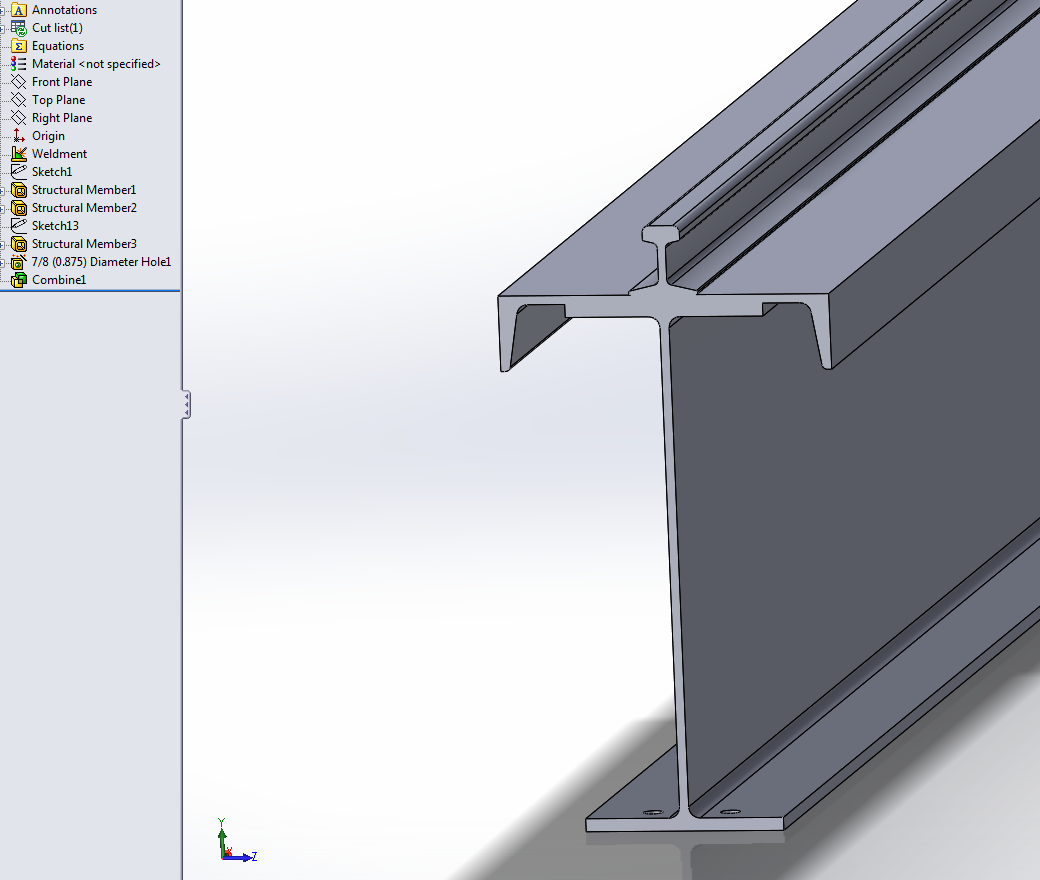Viewport: 1040px width, 880px height.
Task: Click the Annotations folder icon
Action: coord(19,10)
